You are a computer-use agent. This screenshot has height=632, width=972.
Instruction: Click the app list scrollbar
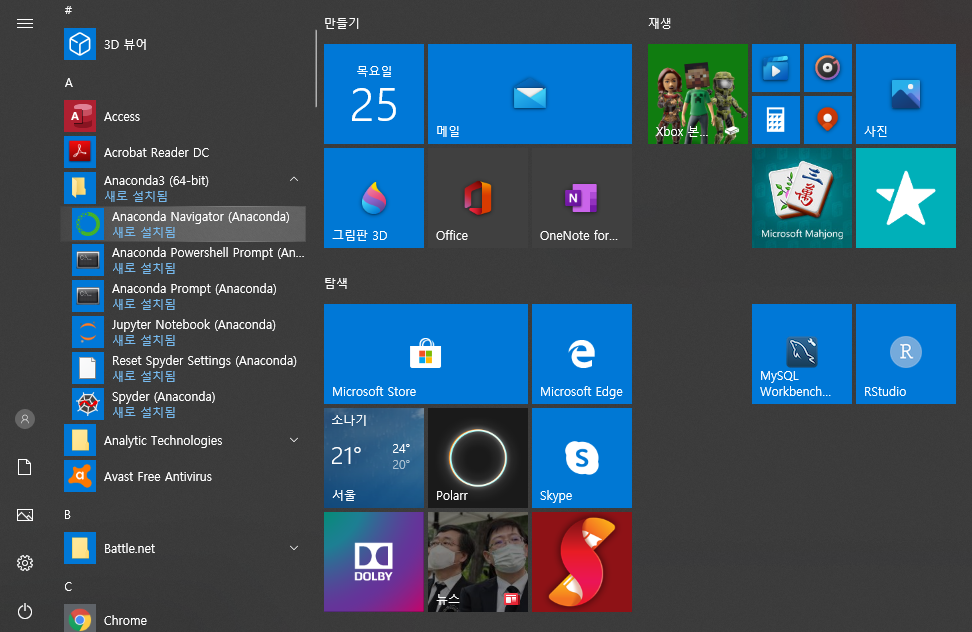point(316,69)
